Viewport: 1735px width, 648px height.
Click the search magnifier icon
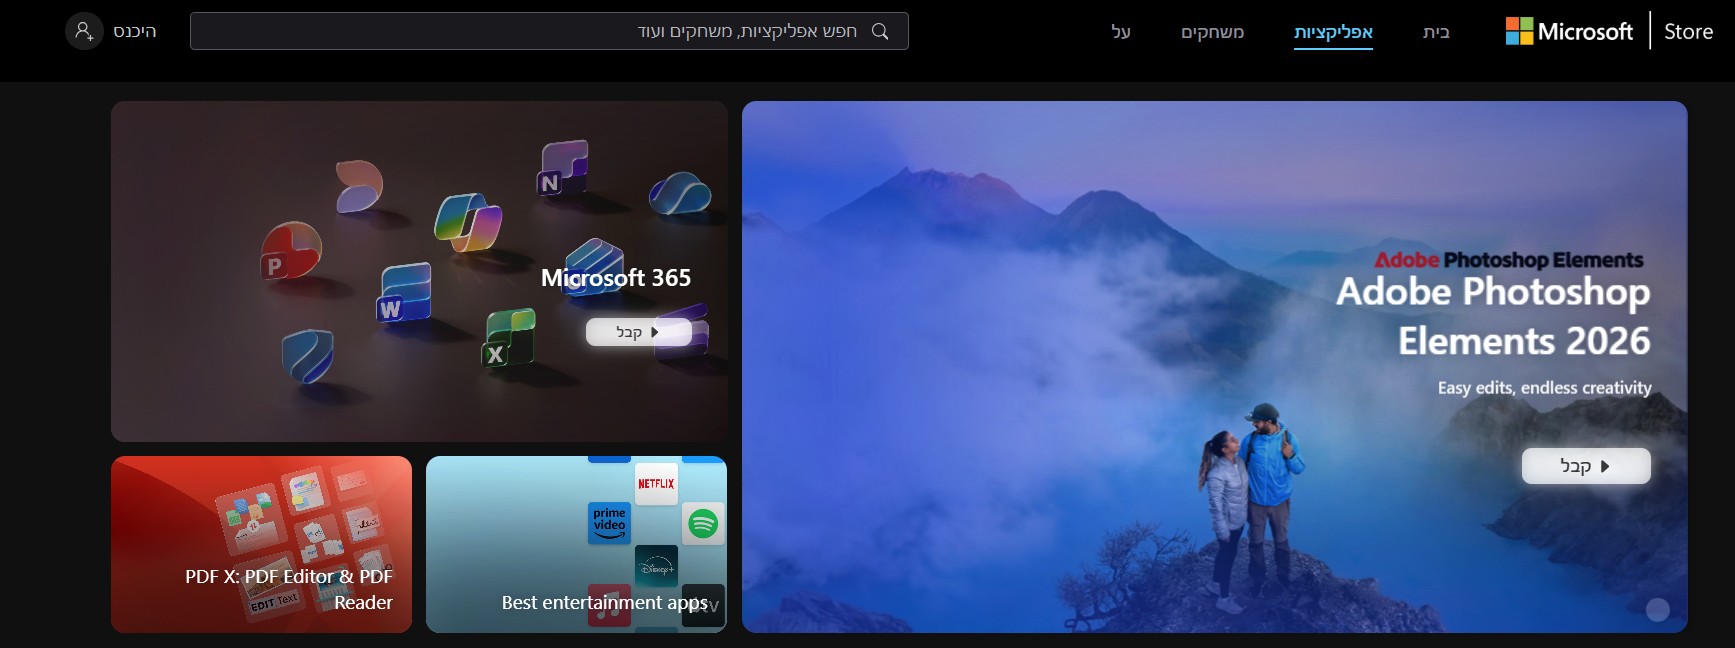(x=880, y=31)
